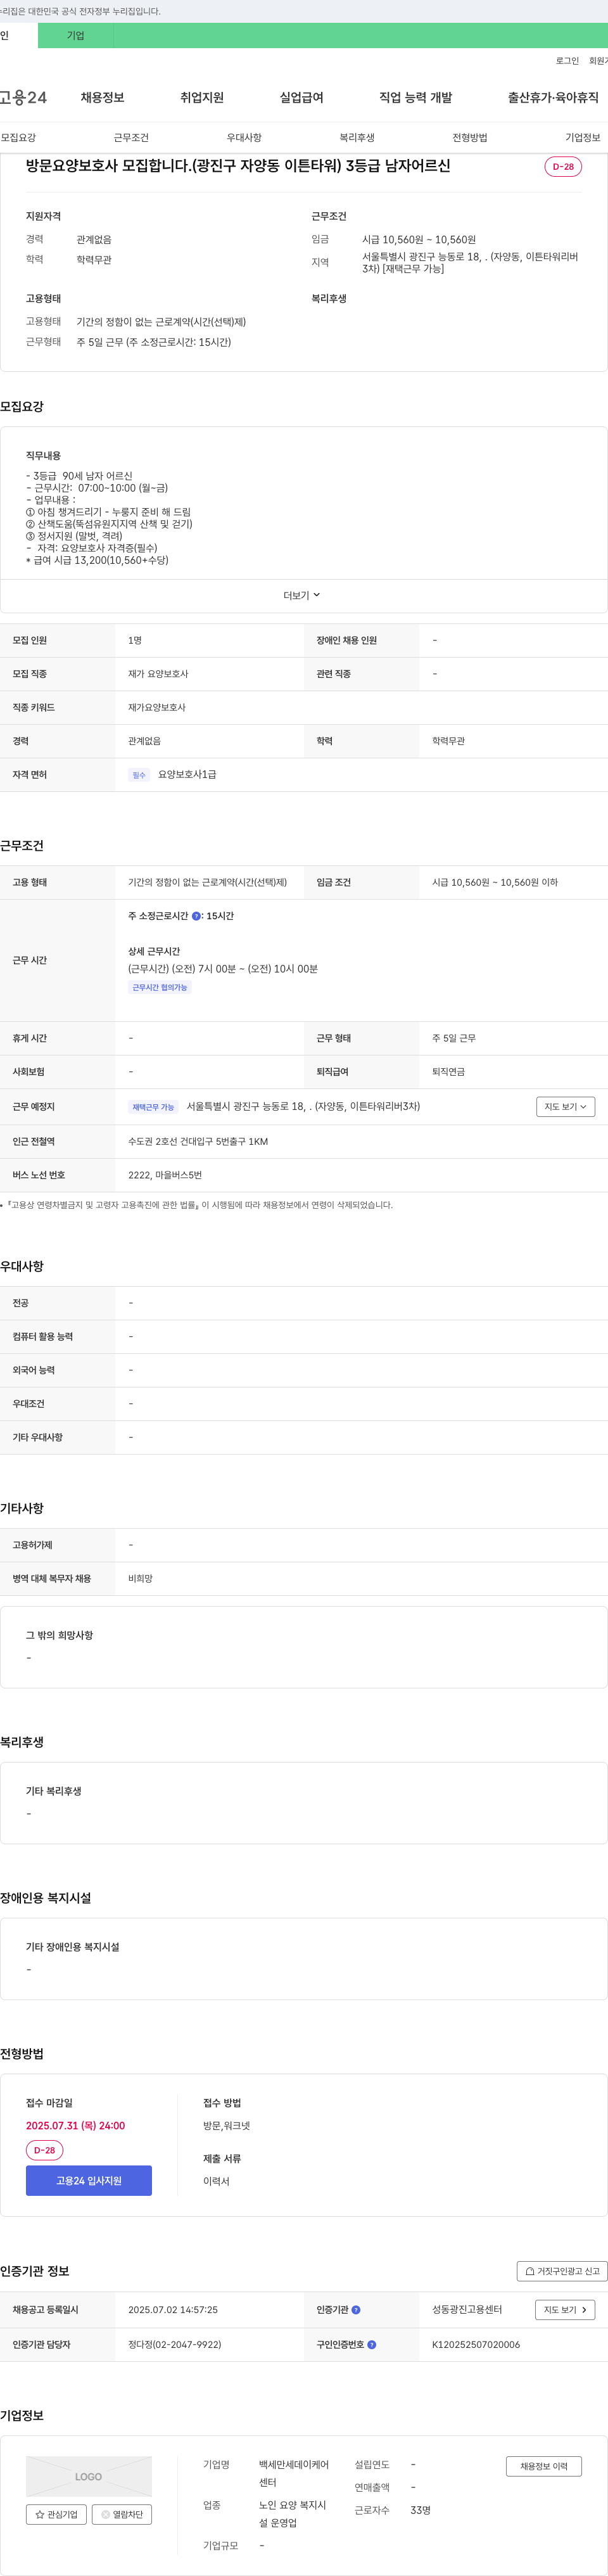Click the company LOGO placeholder image

click(89, 2476)
